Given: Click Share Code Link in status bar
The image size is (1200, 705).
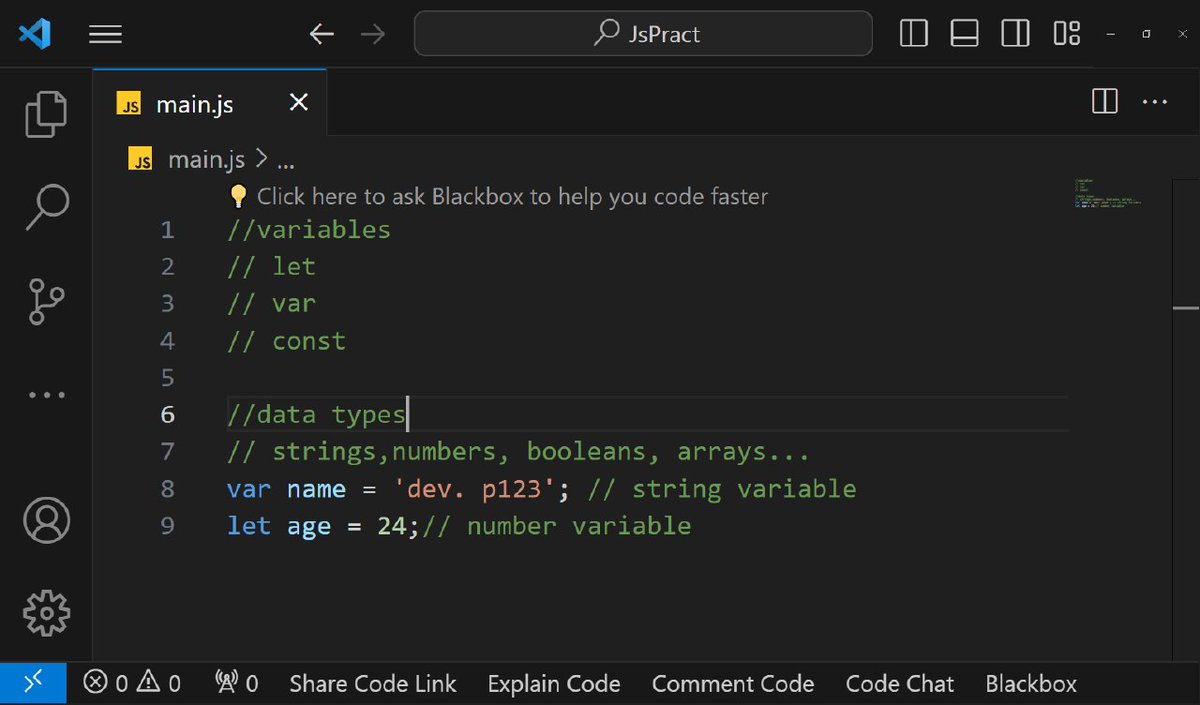Looking at the screenshot, I should click(373, 684).
